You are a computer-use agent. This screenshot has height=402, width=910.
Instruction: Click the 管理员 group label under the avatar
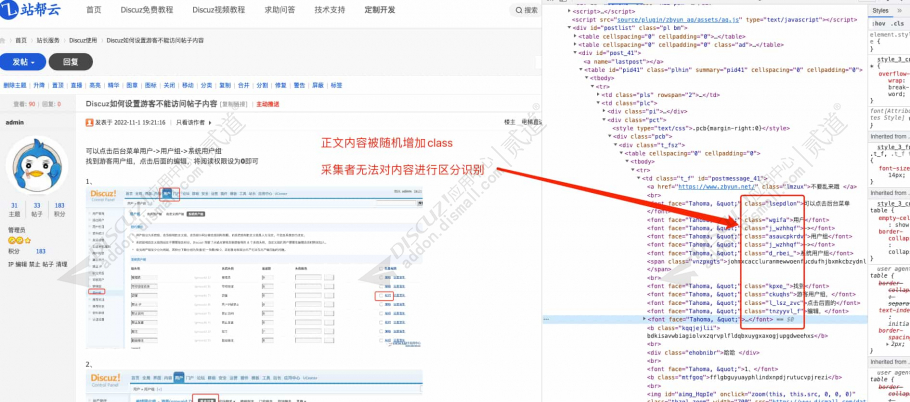16,230
